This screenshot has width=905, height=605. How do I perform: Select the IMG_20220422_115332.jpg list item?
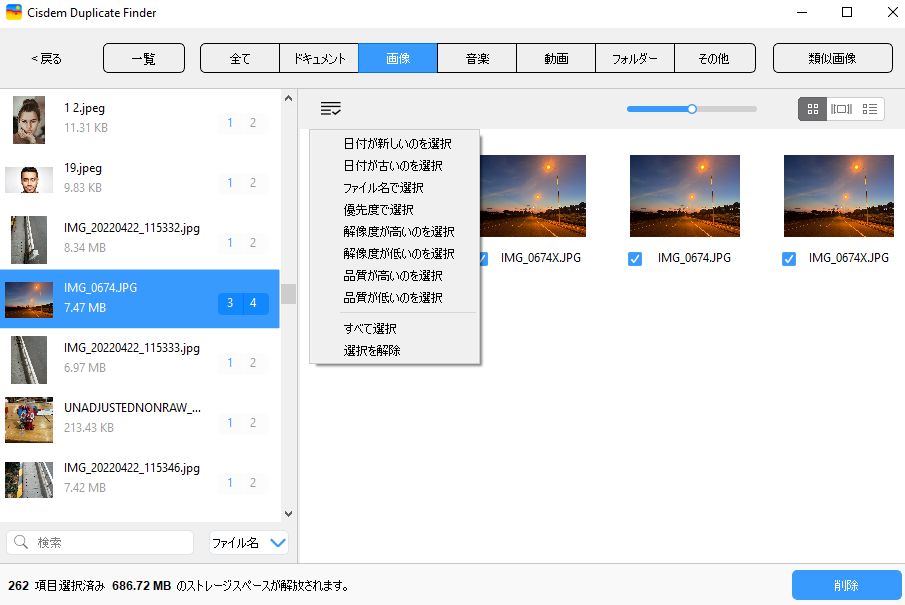[140, 238]
